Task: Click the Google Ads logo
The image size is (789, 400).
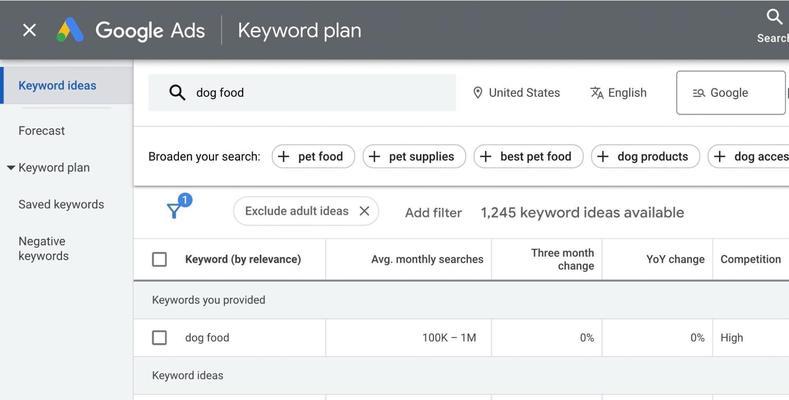Action: 70,30
